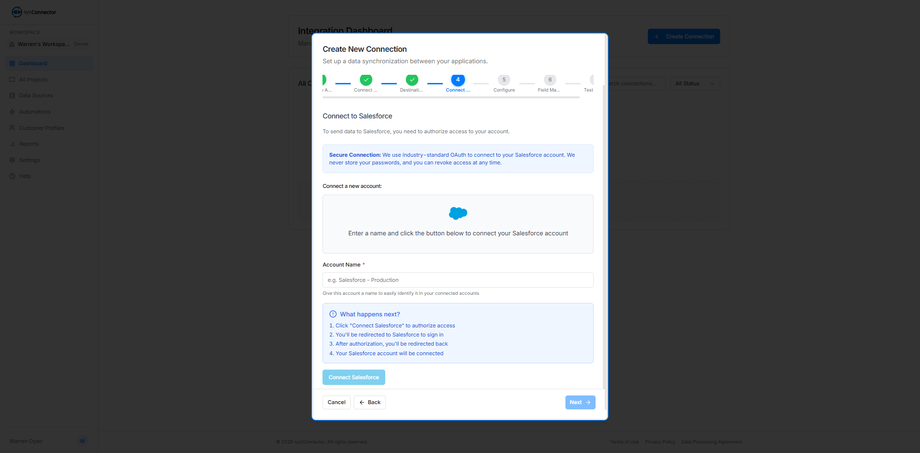The height and width of the screenshot is (453, 920).
Task: Click completed step 2 checkmark circle
Action: point(366,80)
